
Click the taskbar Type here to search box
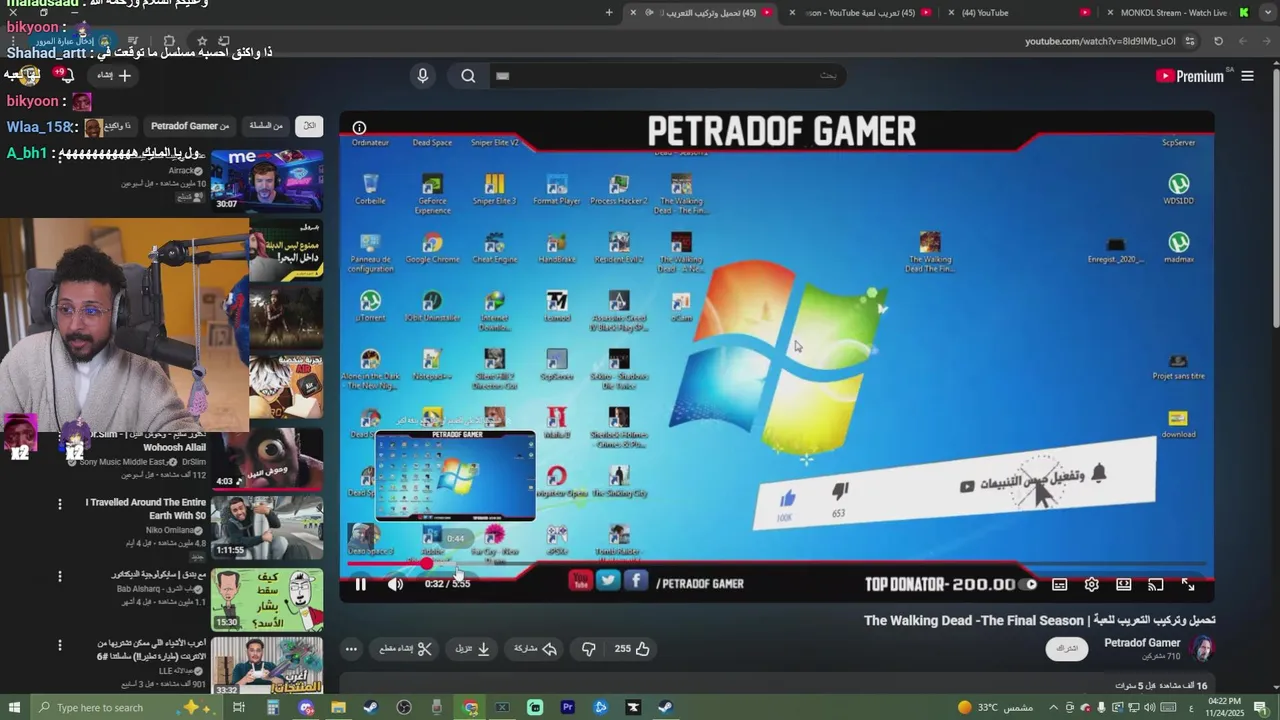pyautogui.click(x=126, y=707)
